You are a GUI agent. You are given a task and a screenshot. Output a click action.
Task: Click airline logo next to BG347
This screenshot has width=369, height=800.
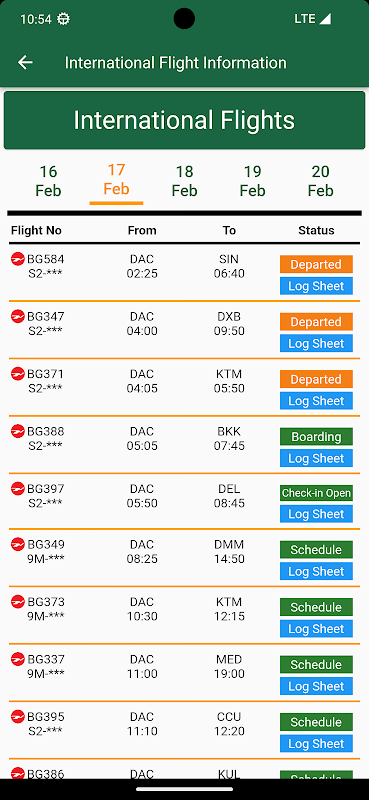click(x=18, y=316)
